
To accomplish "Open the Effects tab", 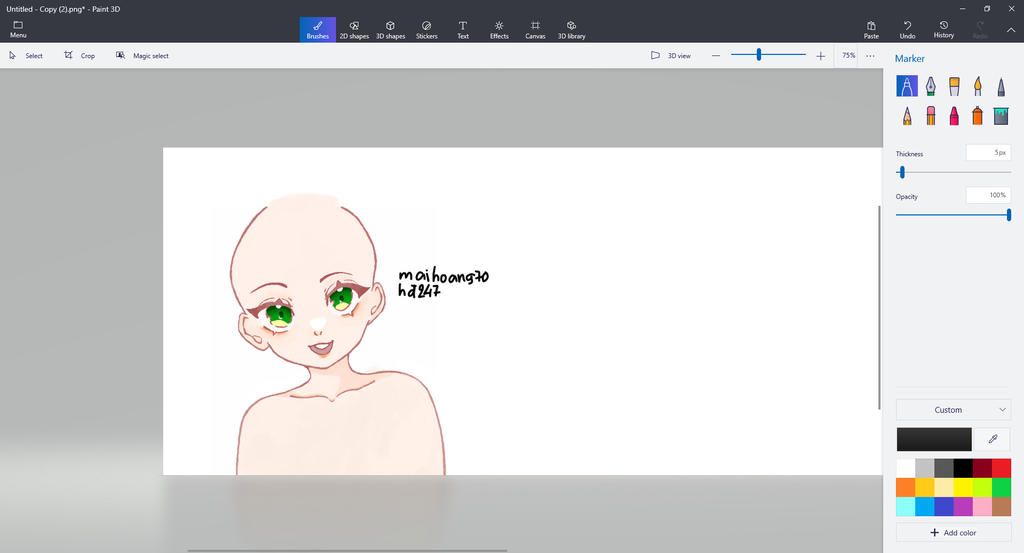I will pos(499,29).
